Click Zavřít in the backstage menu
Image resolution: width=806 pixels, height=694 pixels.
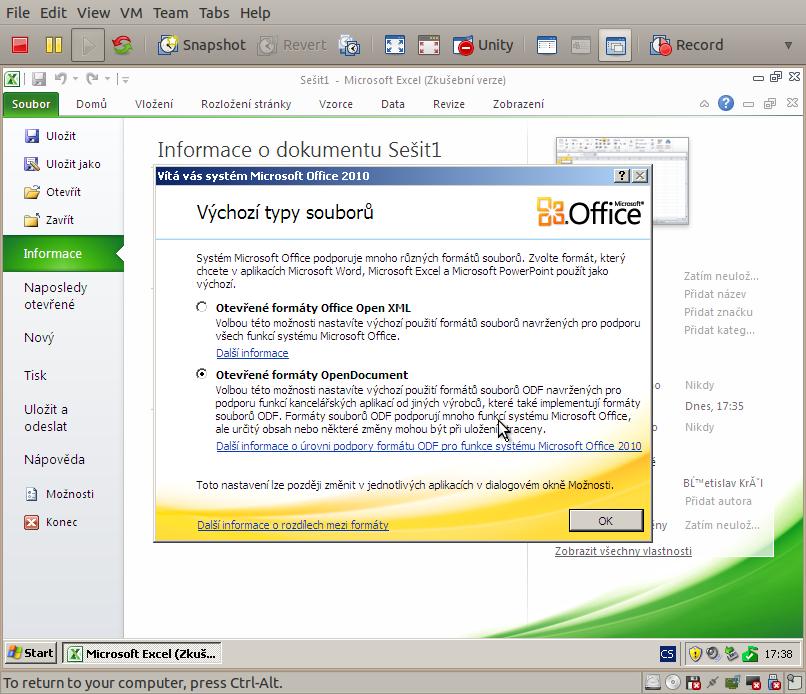coord(49,220)
